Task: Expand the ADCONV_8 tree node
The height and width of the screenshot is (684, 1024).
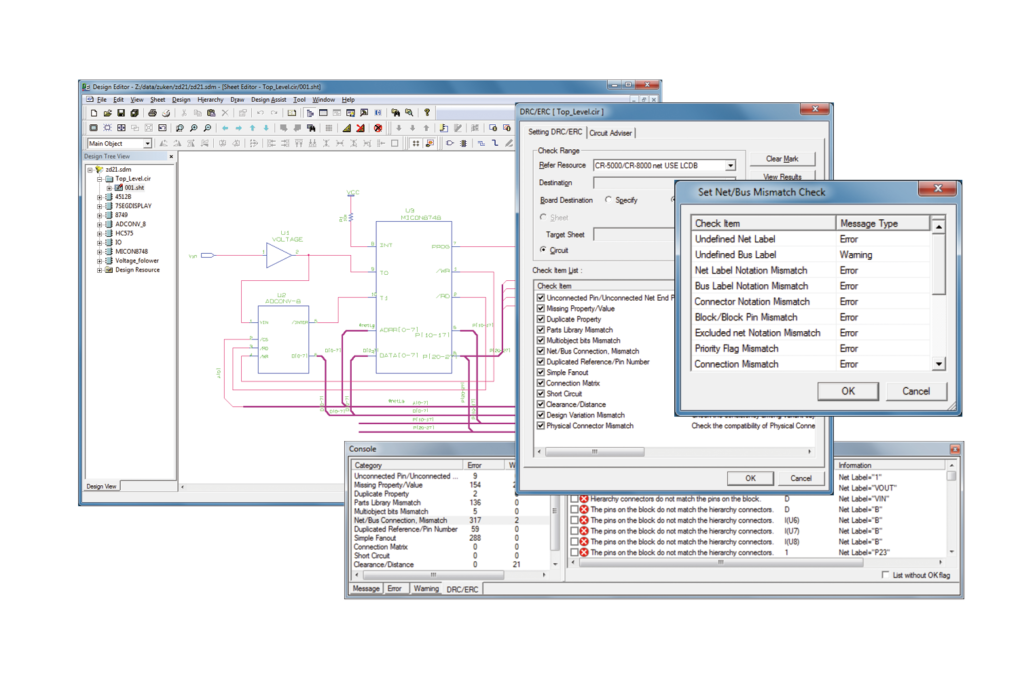Action: pyautogui.click(x=100, y=224)
